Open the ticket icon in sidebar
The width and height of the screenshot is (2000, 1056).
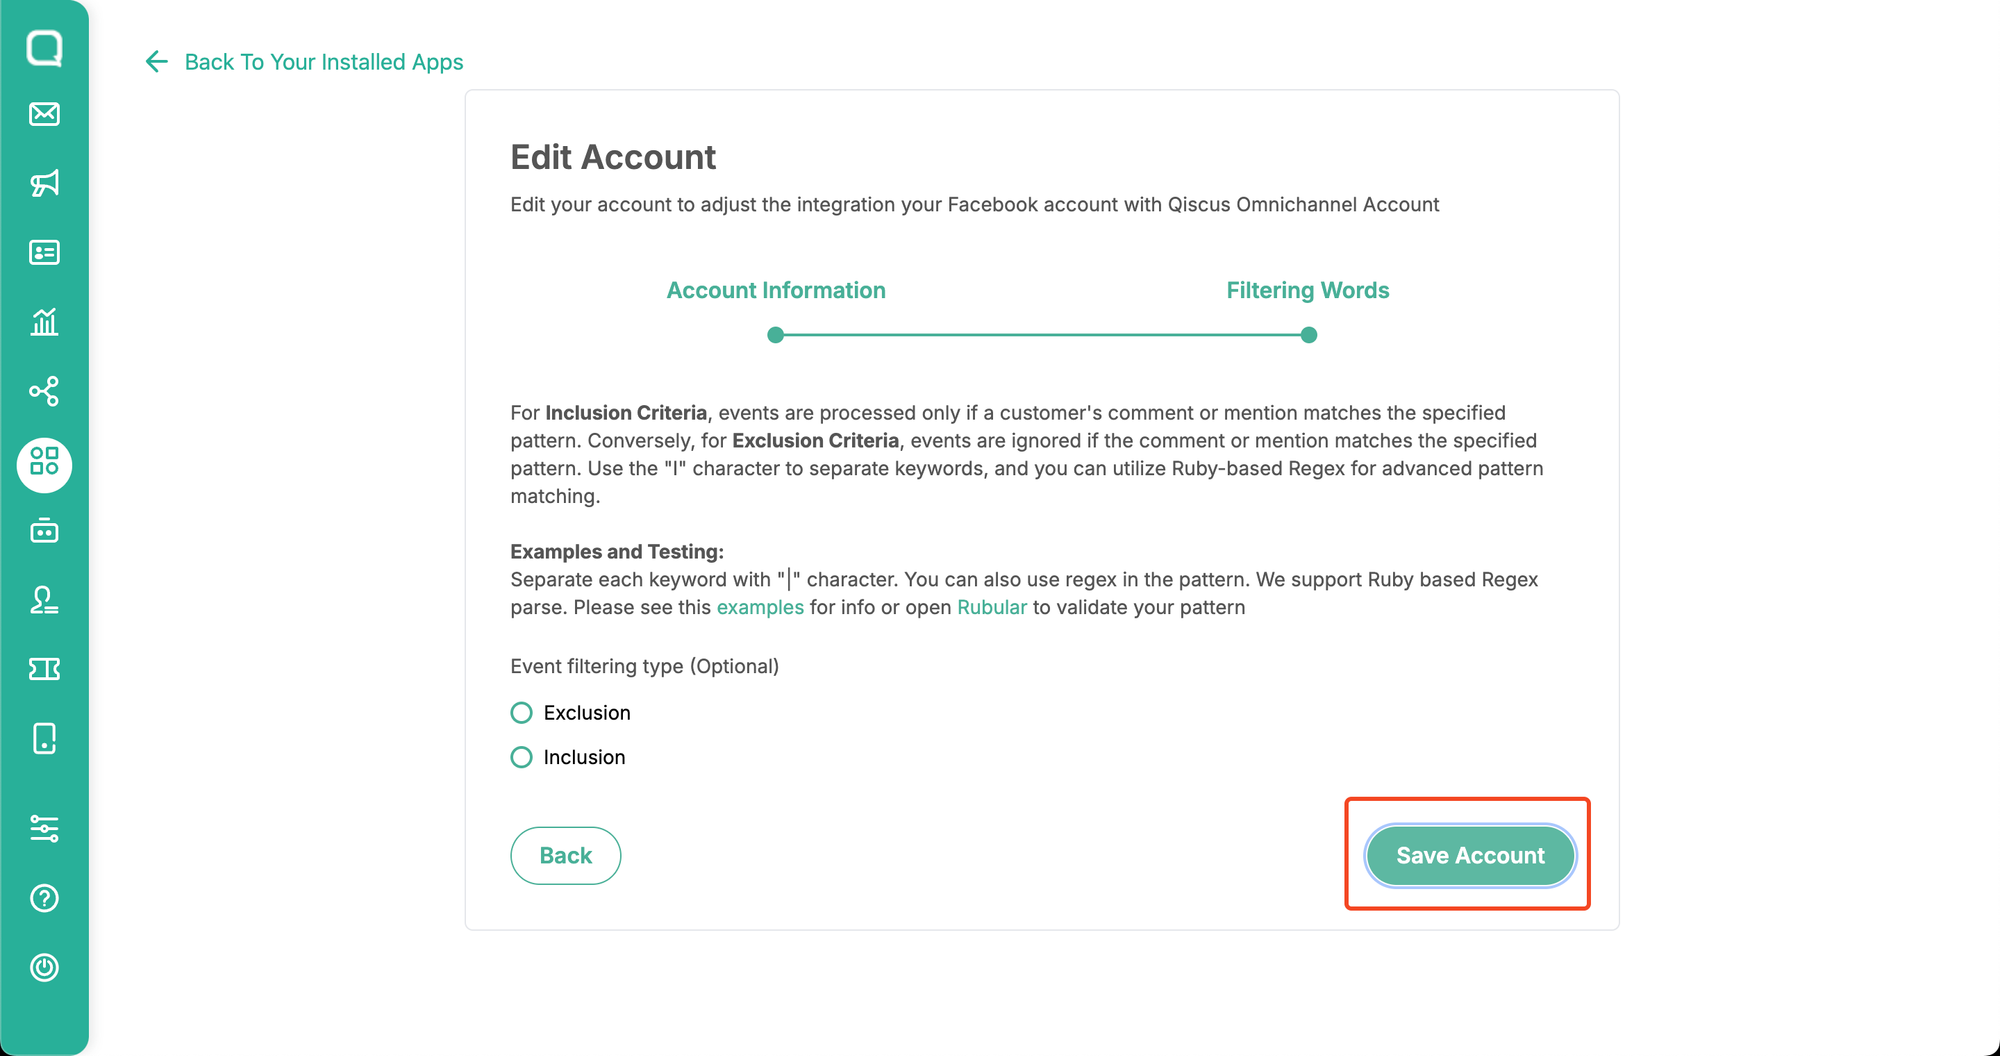click(44, 669)
